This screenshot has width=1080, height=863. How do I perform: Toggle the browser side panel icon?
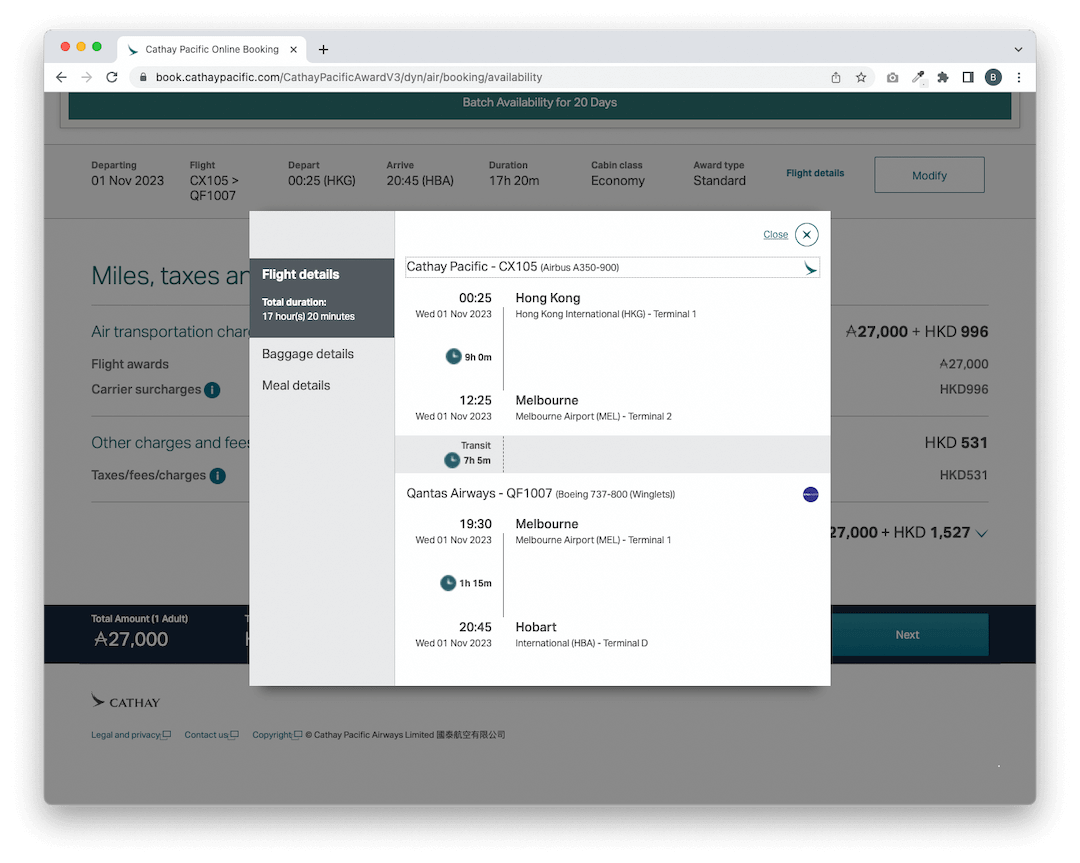pos(968,77)
